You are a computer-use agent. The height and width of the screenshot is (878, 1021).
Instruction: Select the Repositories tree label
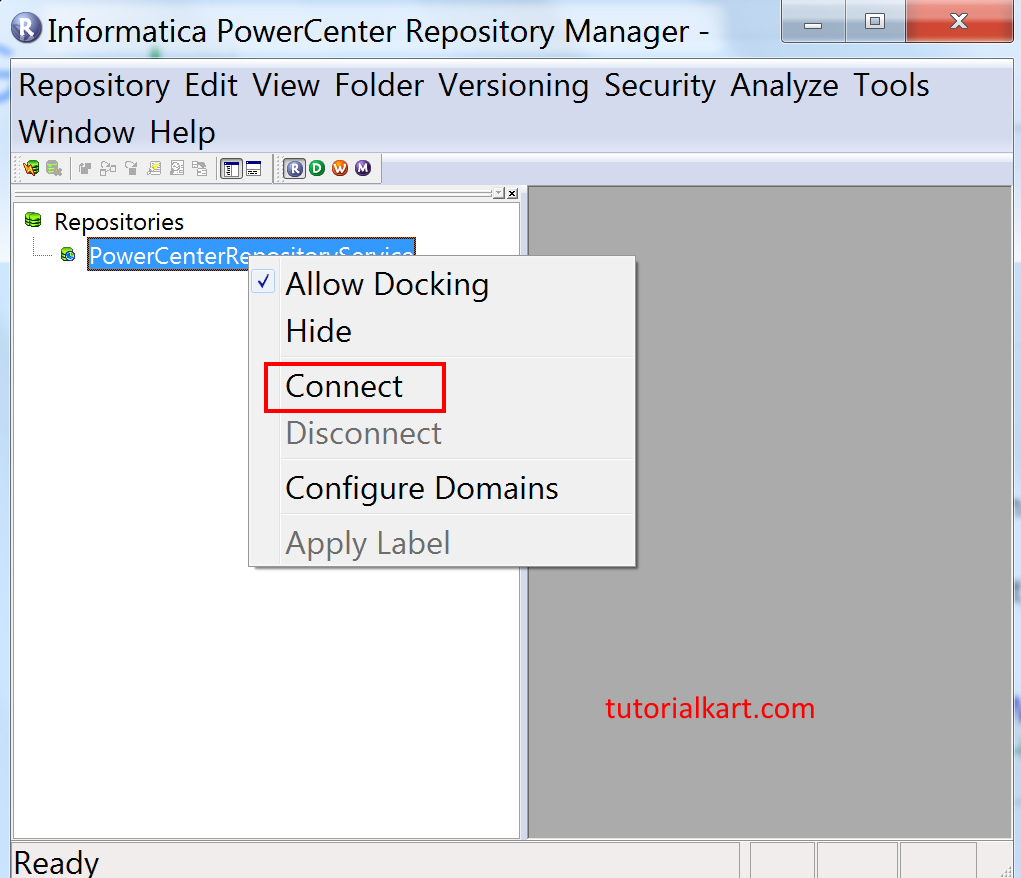point(119,221)
